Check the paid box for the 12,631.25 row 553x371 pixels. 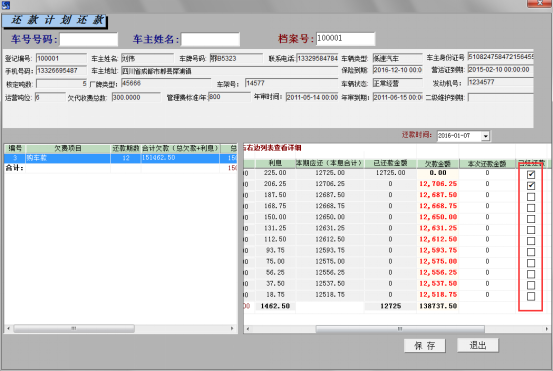point(531,230)
